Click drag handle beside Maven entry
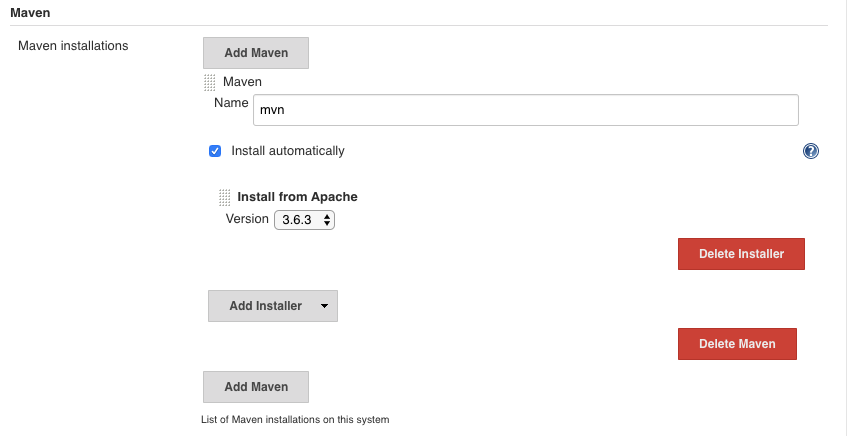The height and width of the screenshot is (436, 847). (x=210, y=83)
